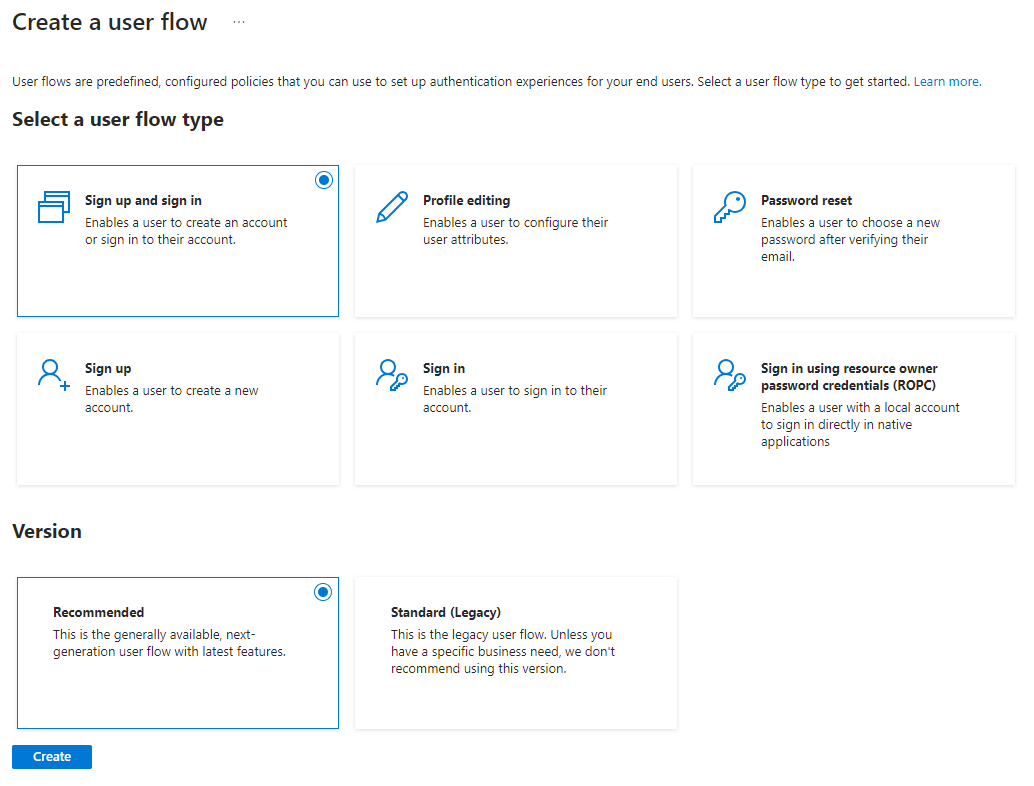Select the Profile editing title

466,200
